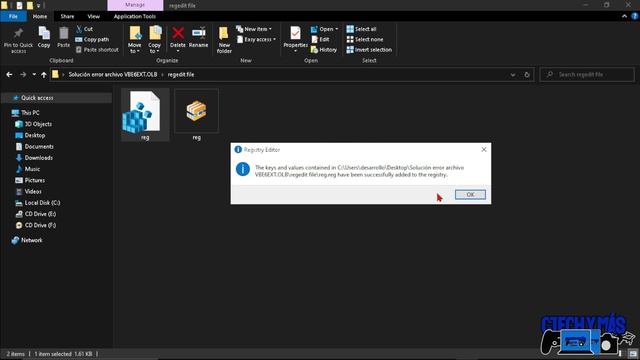Screen dimensions: 640x360
Task: Click the Edit command
Action: point(320,40)
